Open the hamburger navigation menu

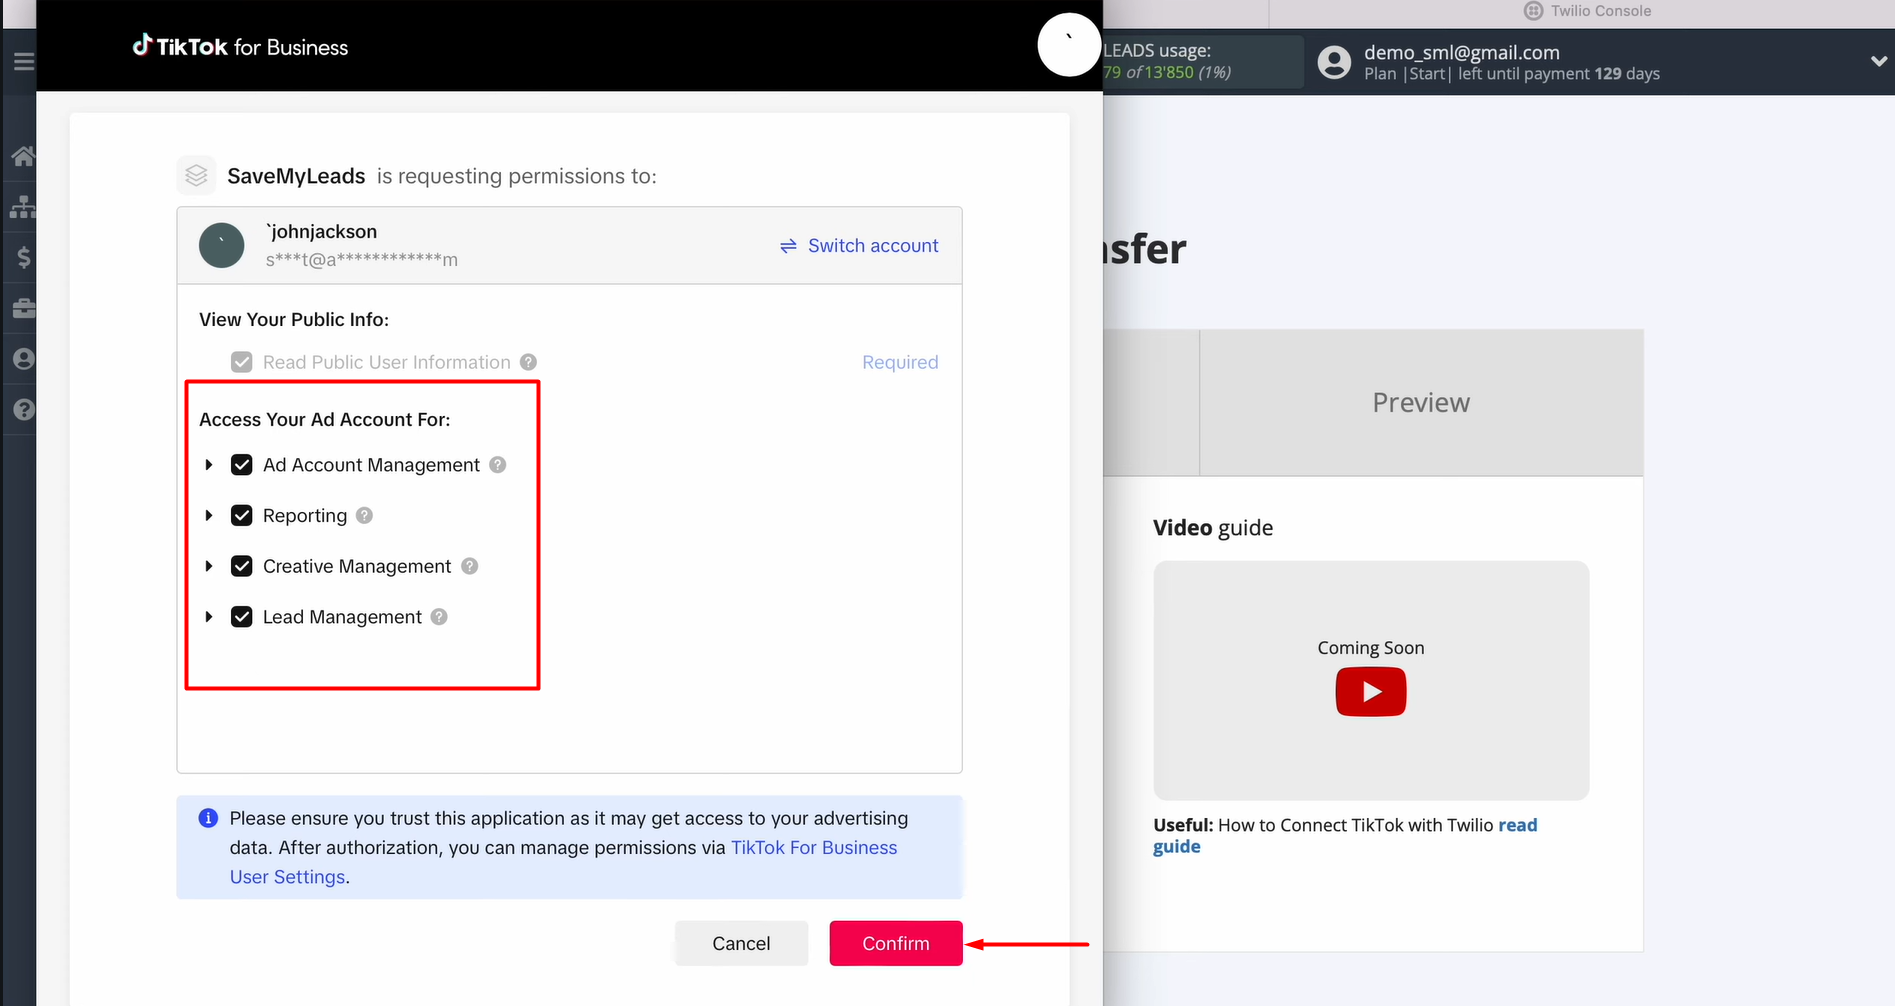(x=22, y=61)
